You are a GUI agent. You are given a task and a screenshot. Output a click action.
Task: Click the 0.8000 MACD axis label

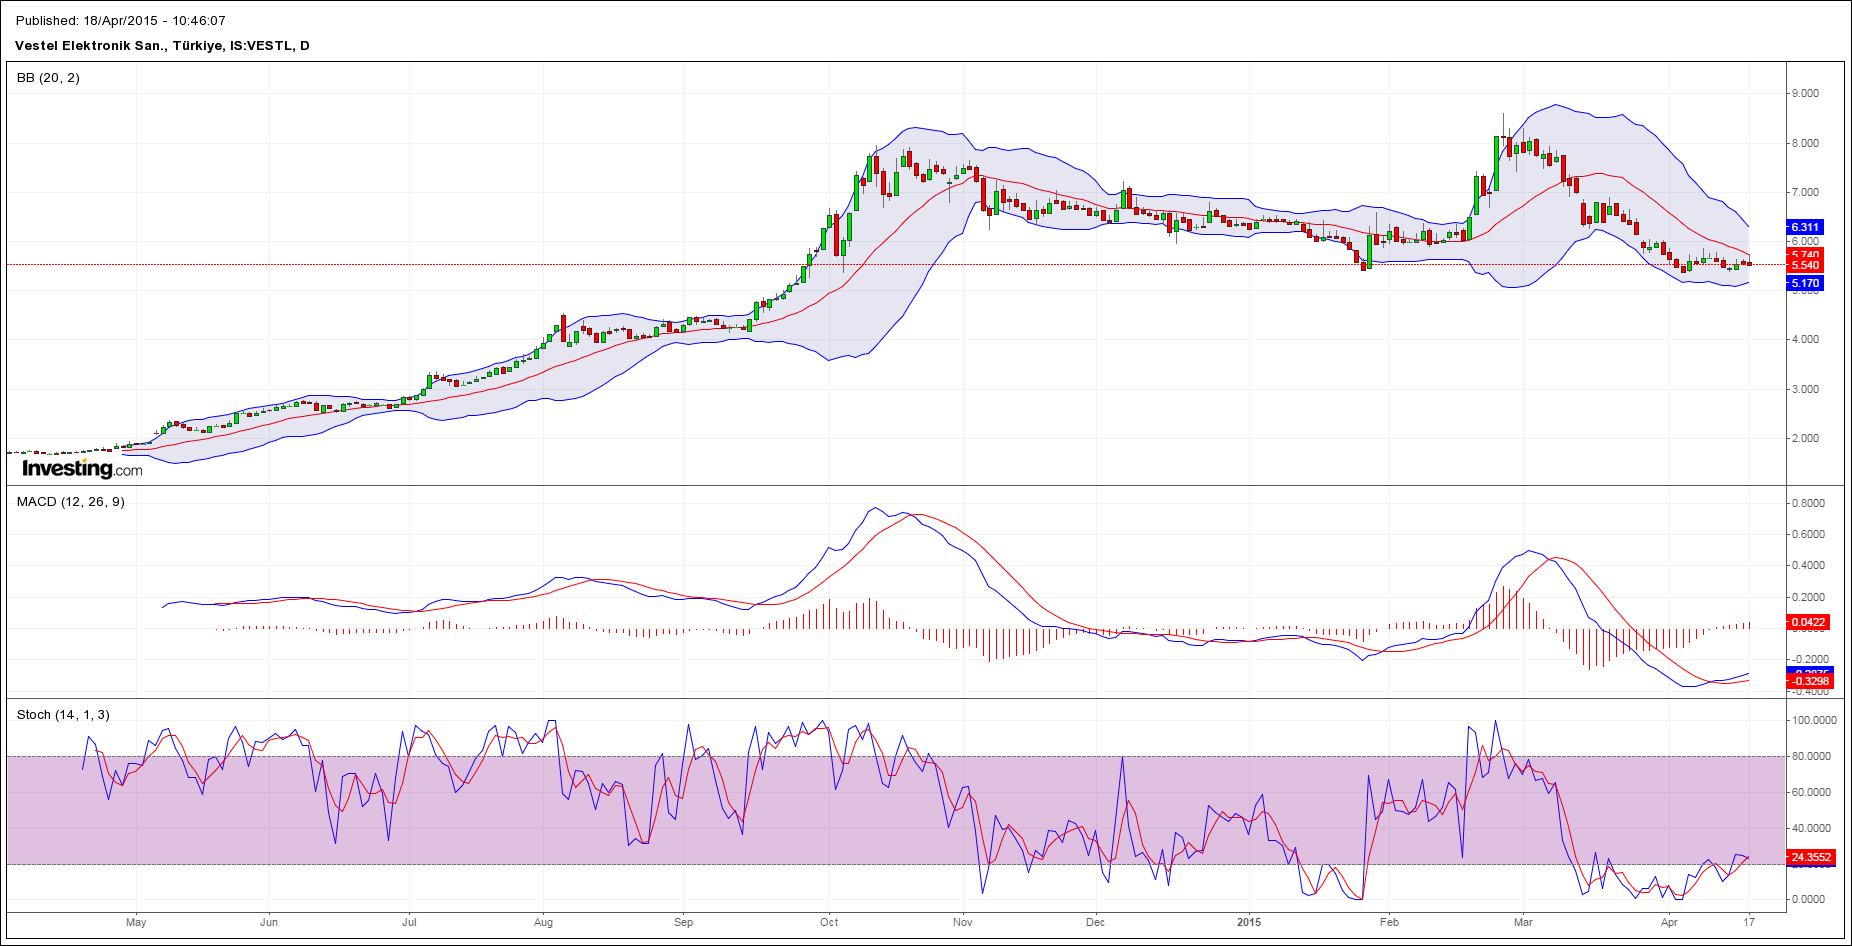(1808, 503)
